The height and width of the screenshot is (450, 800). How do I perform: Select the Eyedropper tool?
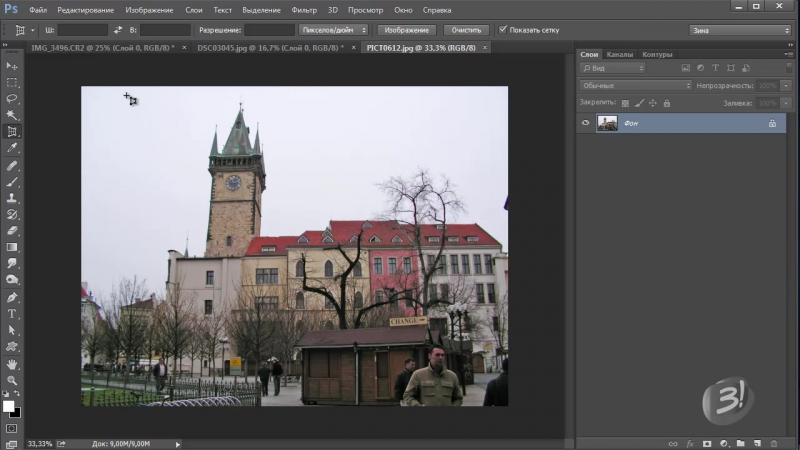click(x=12, y=148)
